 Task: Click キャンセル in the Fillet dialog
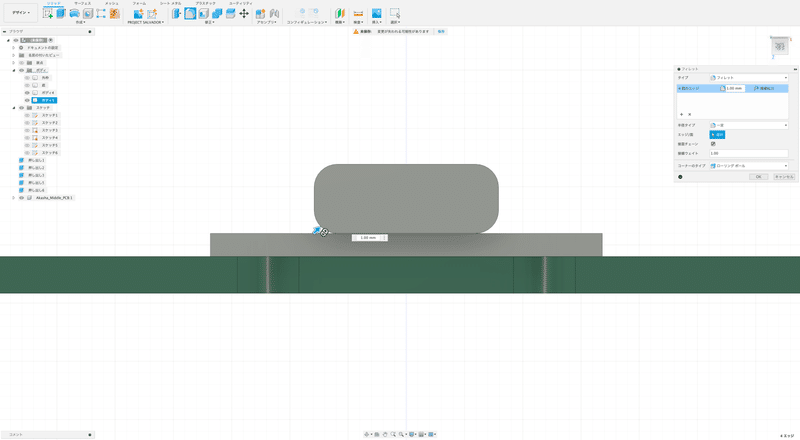click(784, 177)
